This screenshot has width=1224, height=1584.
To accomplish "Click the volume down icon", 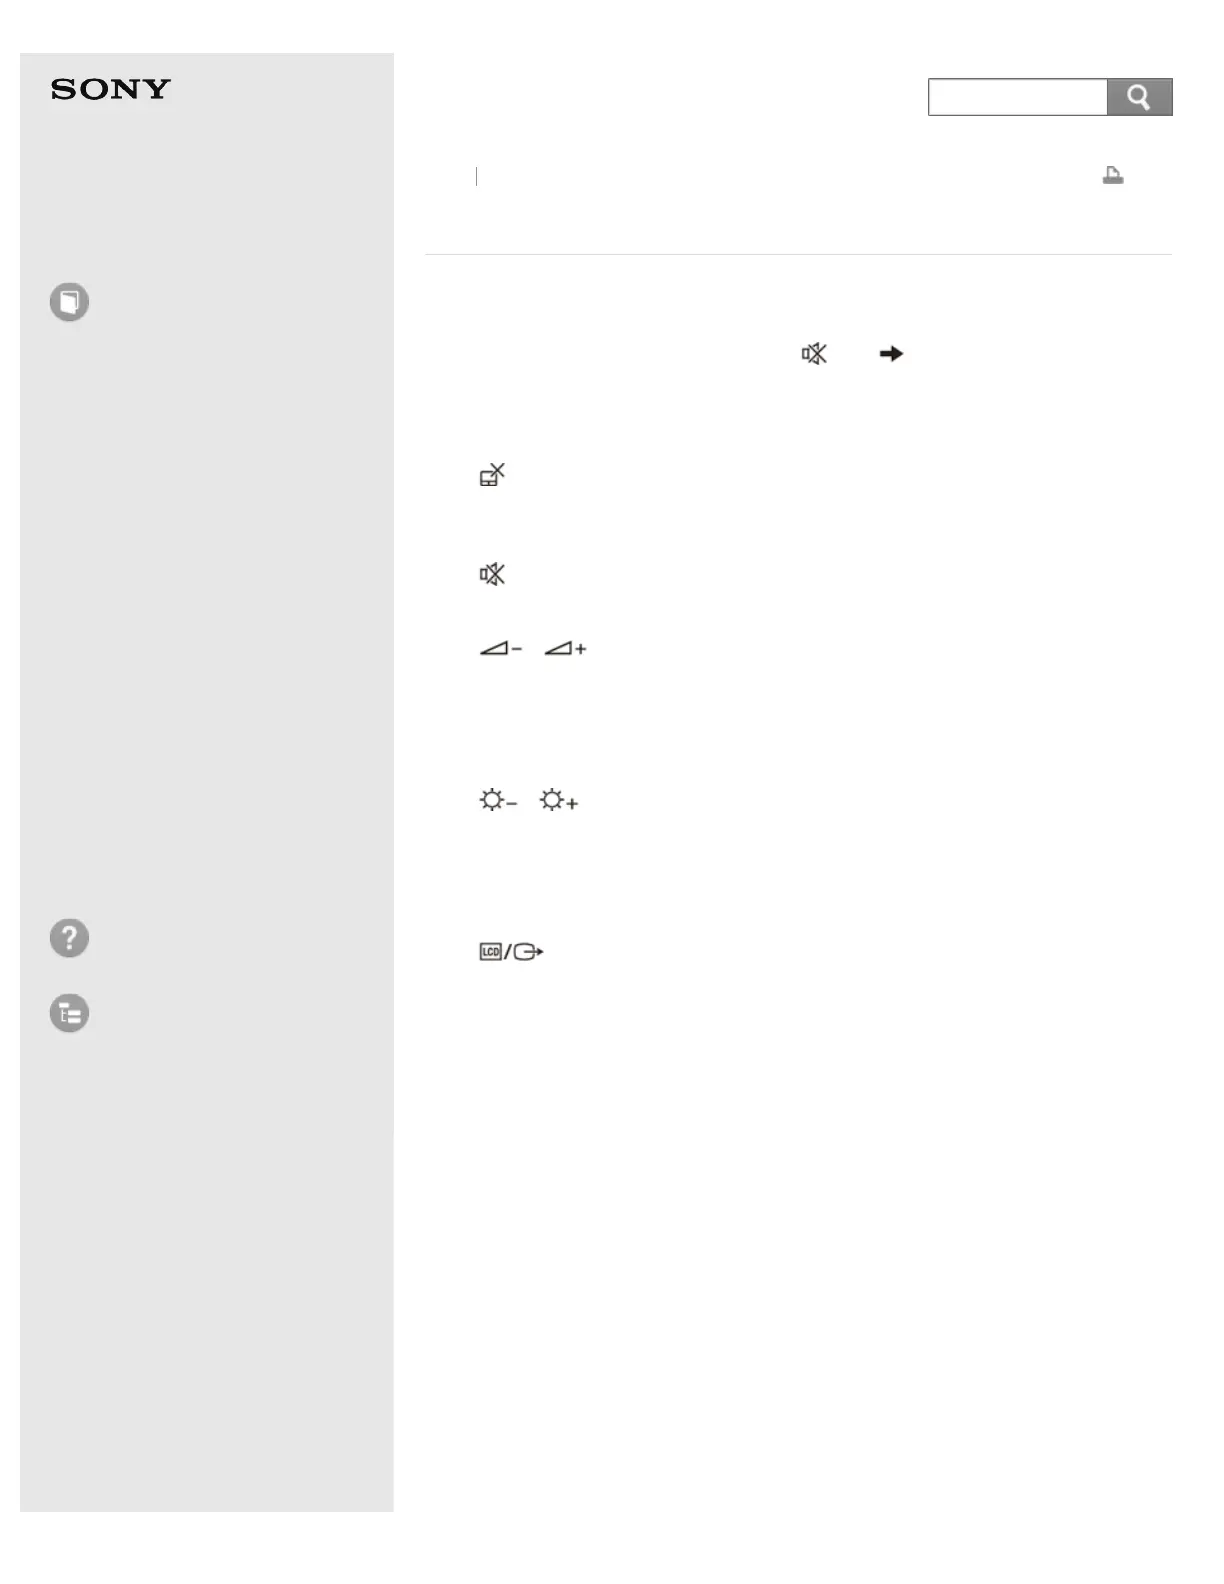I will 501,649.
